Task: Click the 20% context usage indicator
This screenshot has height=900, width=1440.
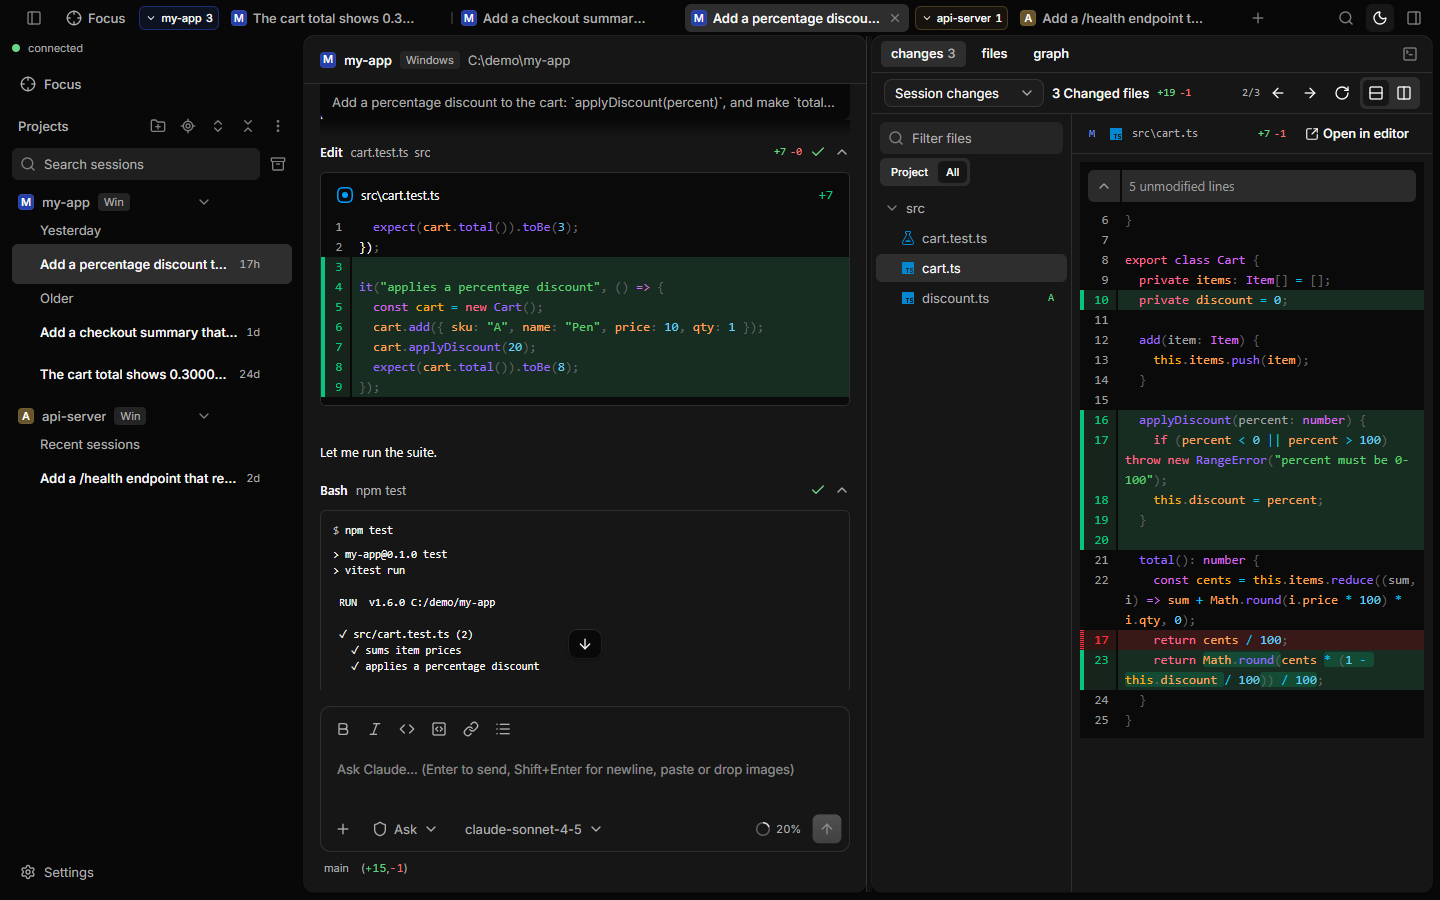Action: pyautogui.click(x=778, y=829)
